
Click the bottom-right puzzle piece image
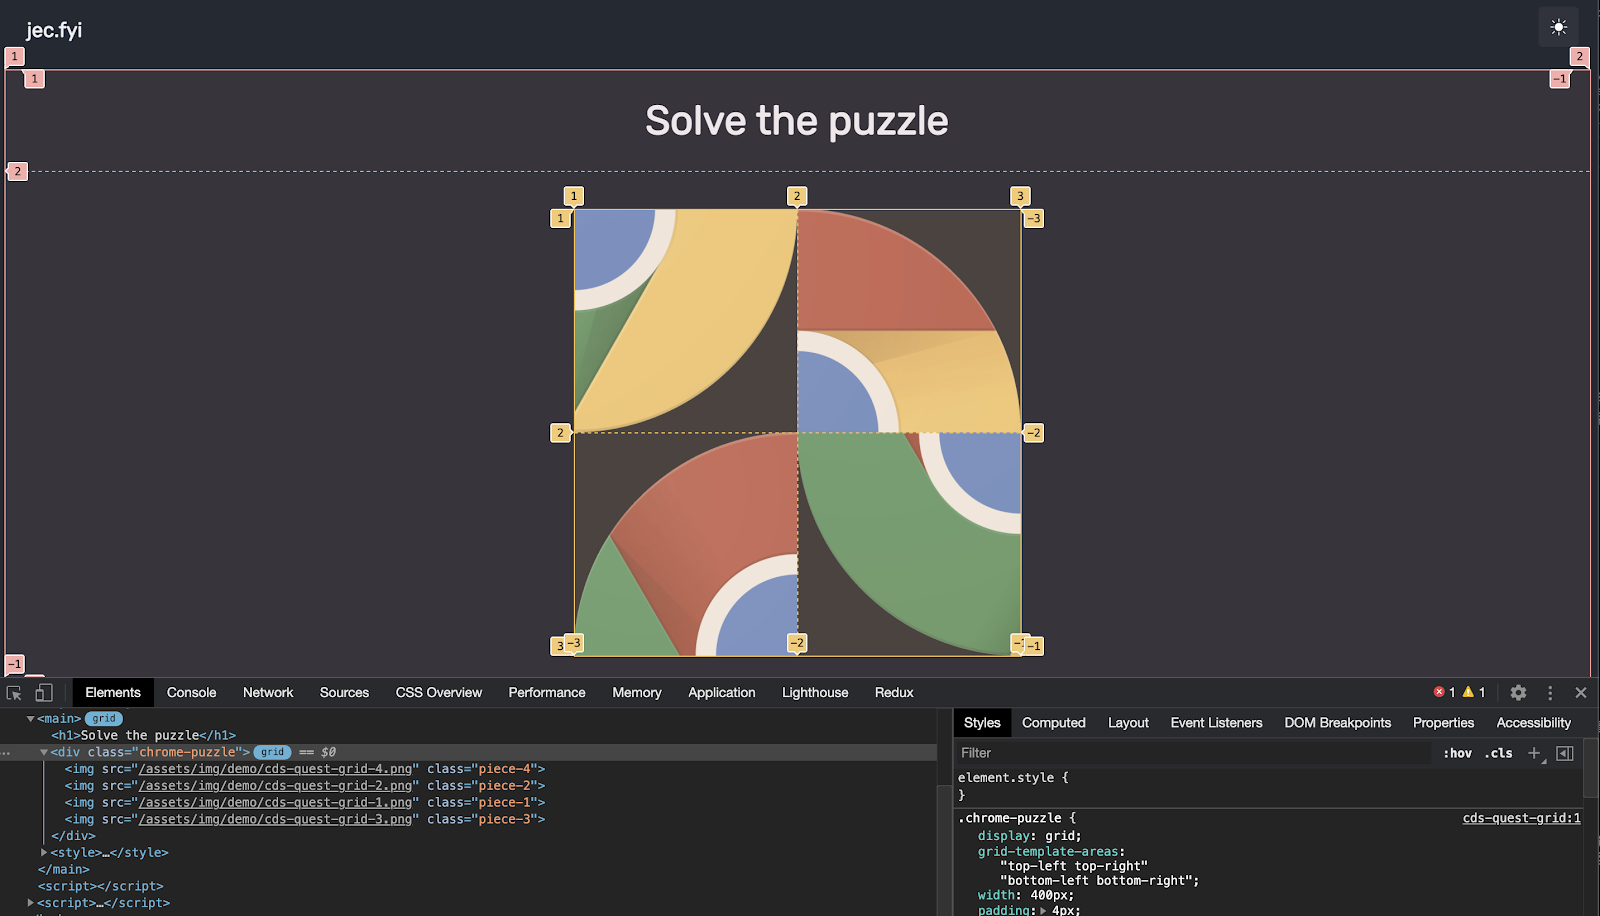pos(909,544)
